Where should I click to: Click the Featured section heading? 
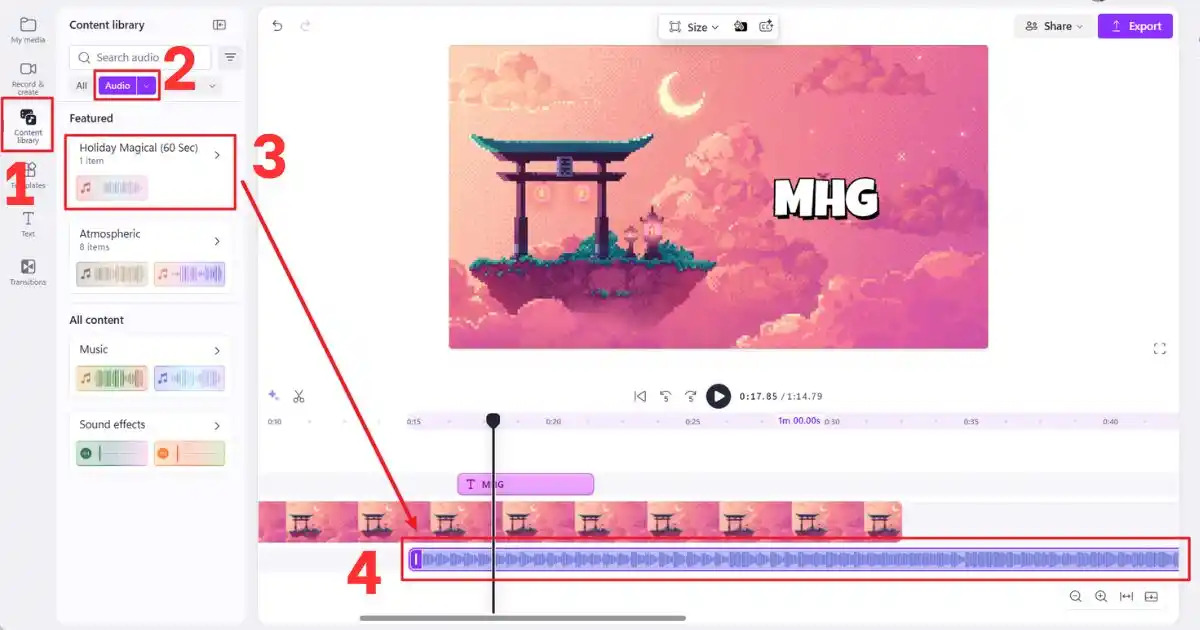91,118
